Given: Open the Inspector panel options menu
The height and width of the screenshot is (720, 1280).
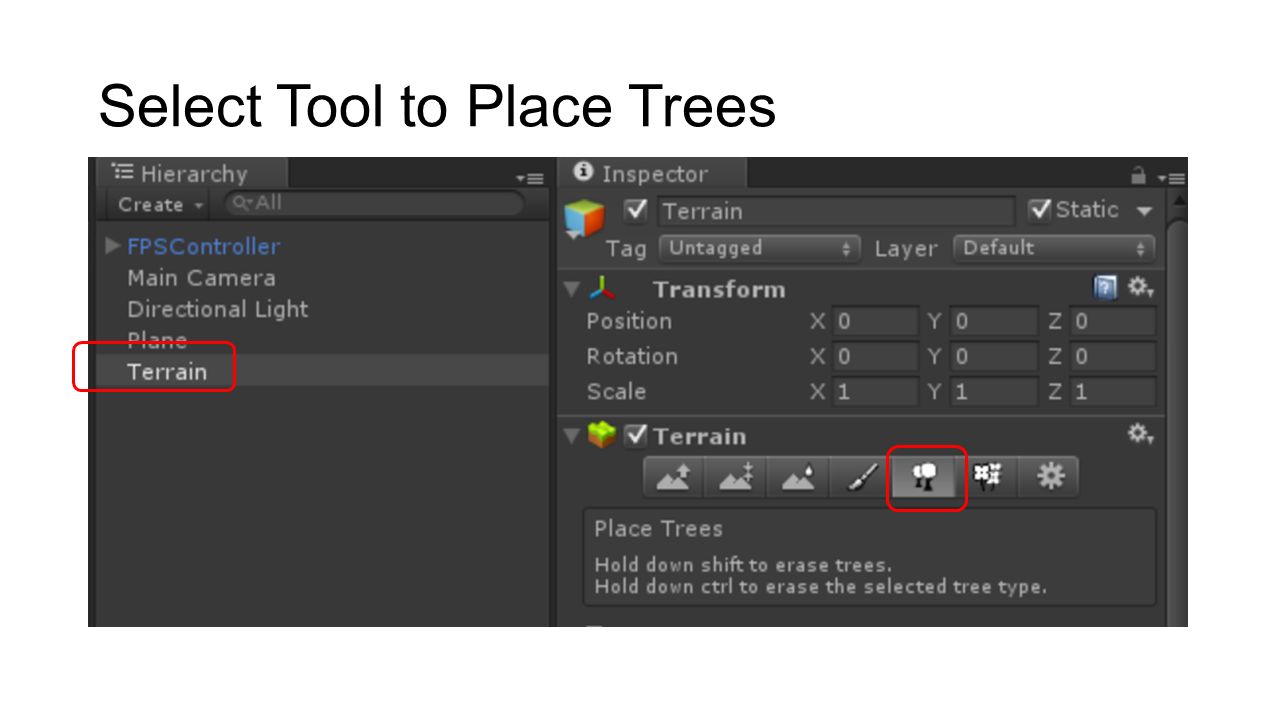Looking at the screenshot, I should (1170, 178).
